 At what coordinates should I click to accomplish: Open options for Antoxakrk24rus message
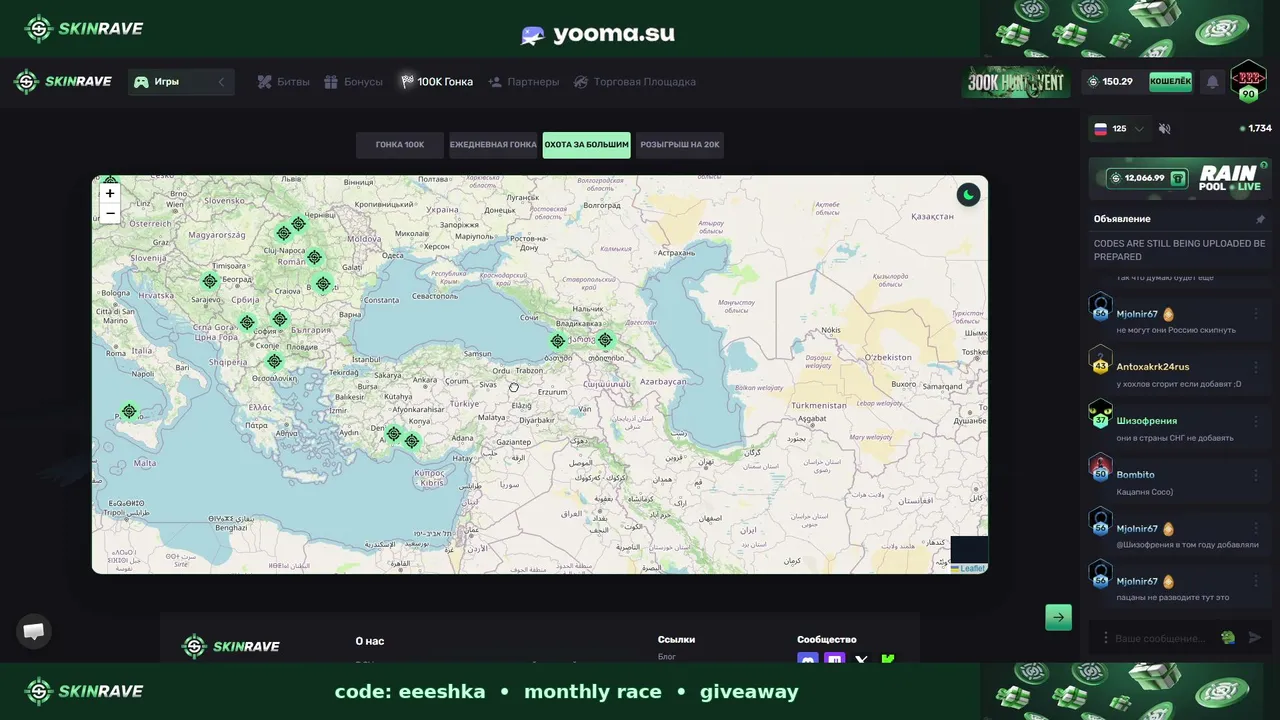pos(1257,366)
